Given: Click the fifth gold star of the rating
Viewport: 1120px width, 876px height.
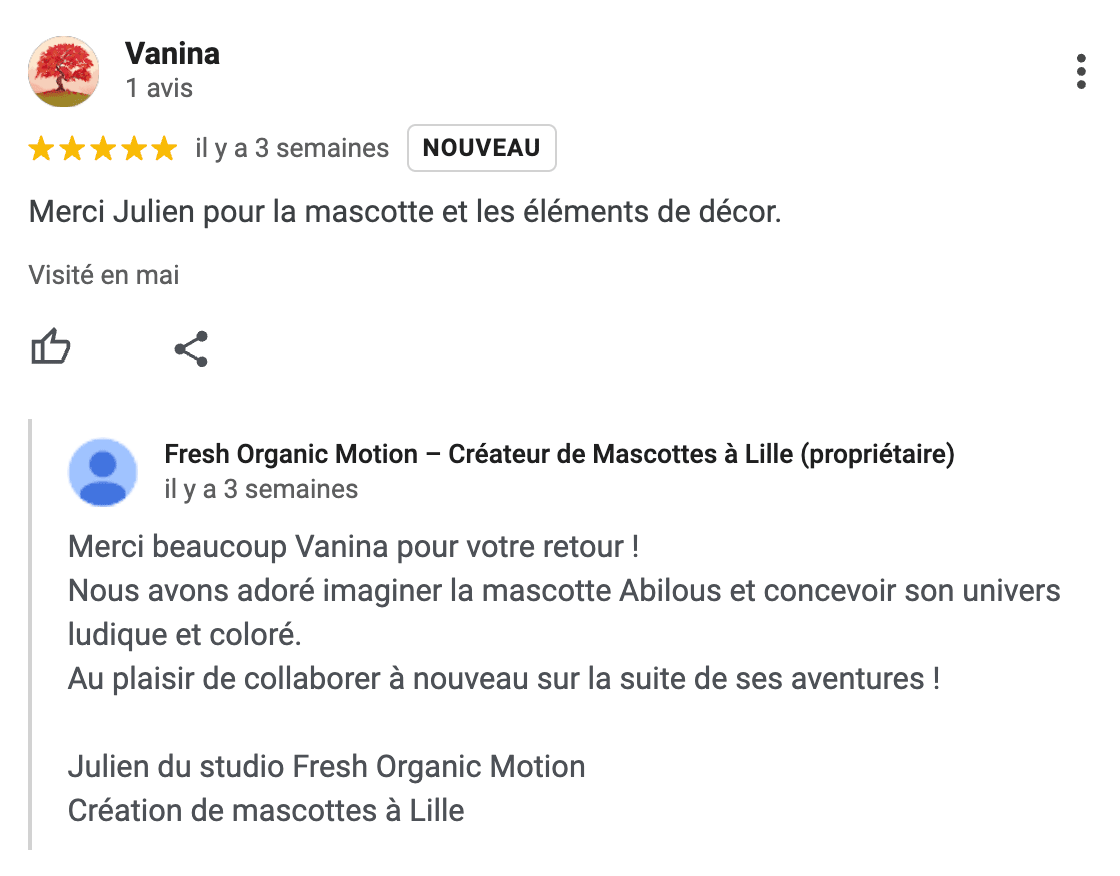Looking at the screenshot, I should point(164,150).
